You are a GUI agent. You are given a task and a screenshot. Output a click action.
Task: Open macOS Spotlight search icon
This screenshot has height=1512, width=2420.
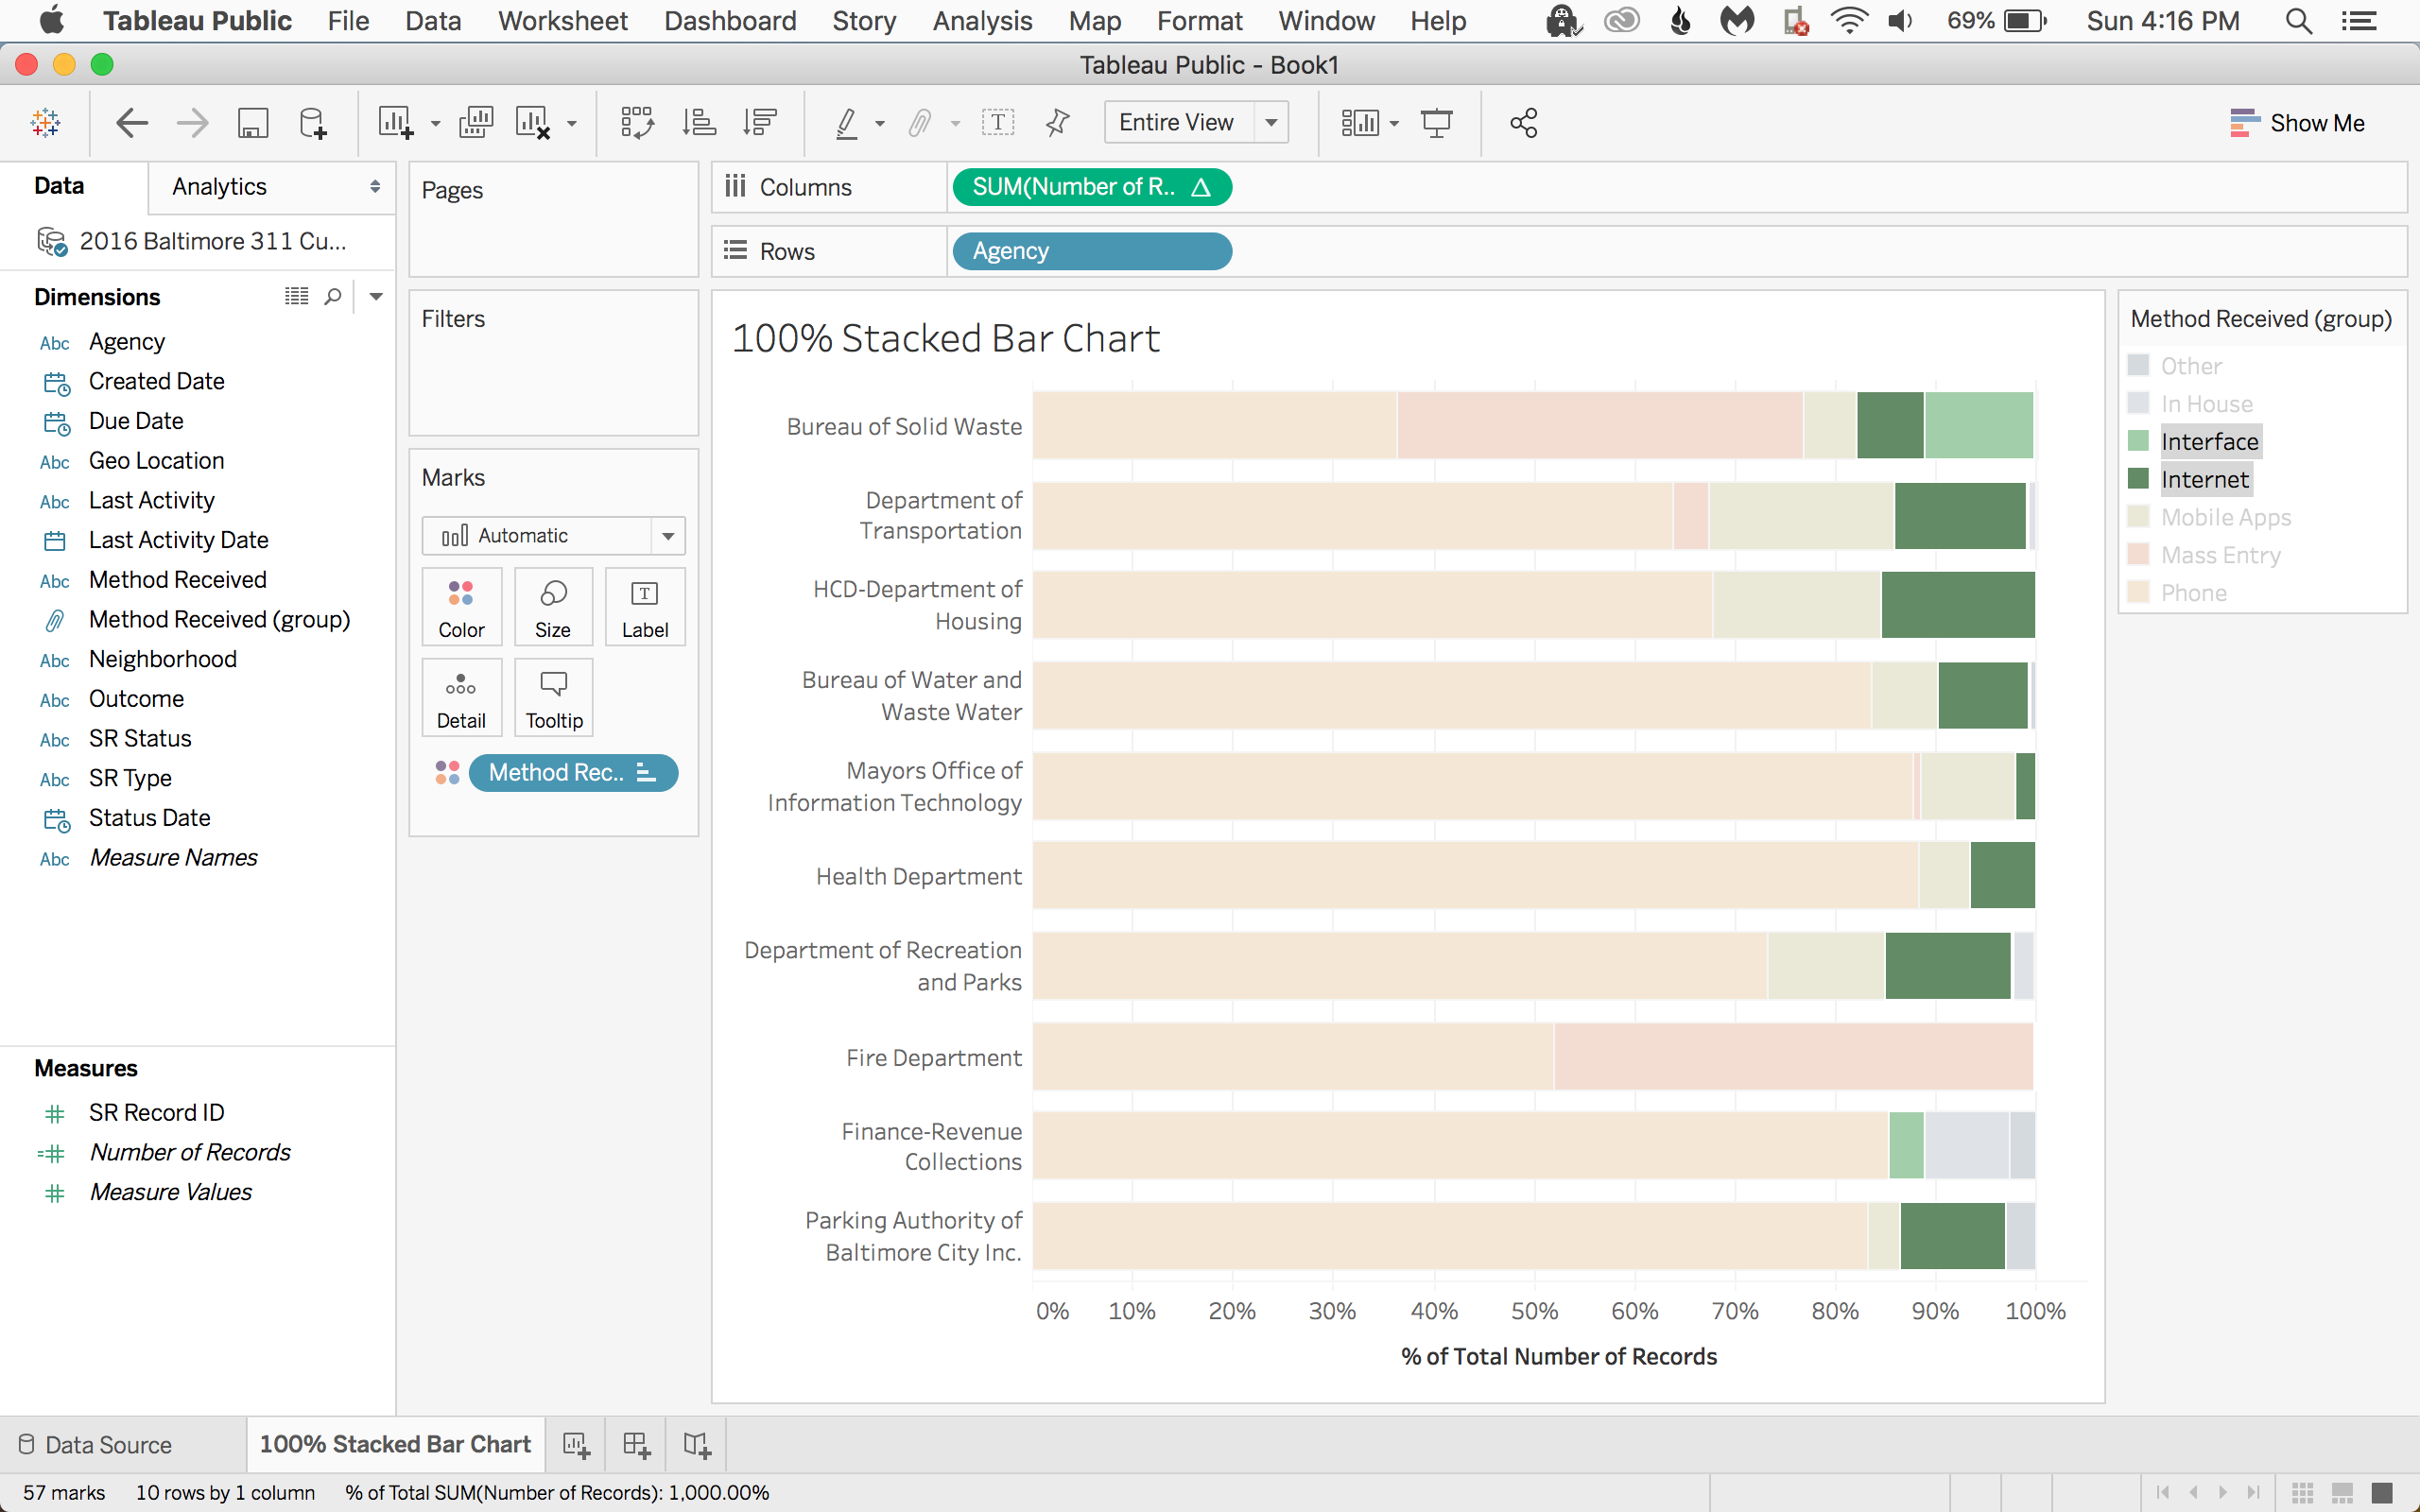tap(2298, 21)
